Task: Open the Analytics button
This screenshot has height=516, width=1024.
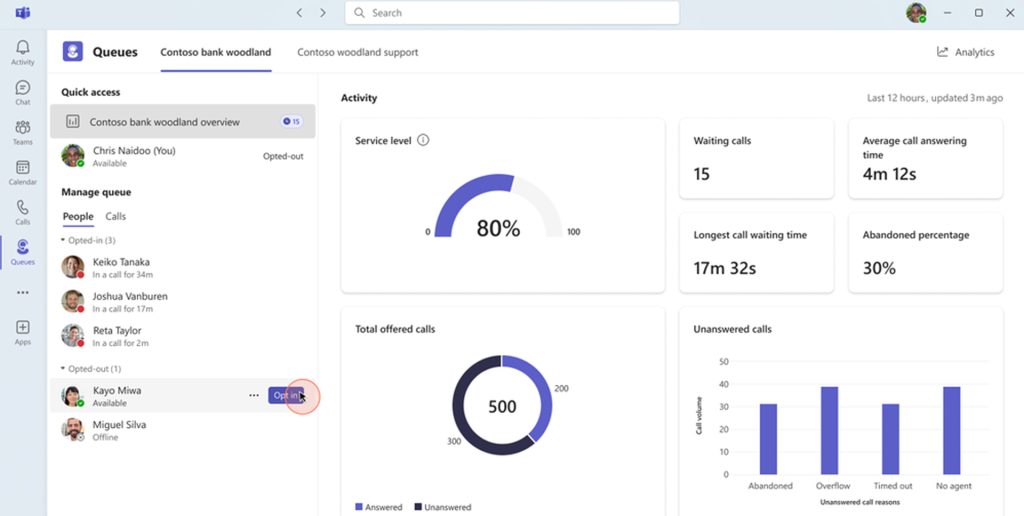Action: tap(966, 52)
